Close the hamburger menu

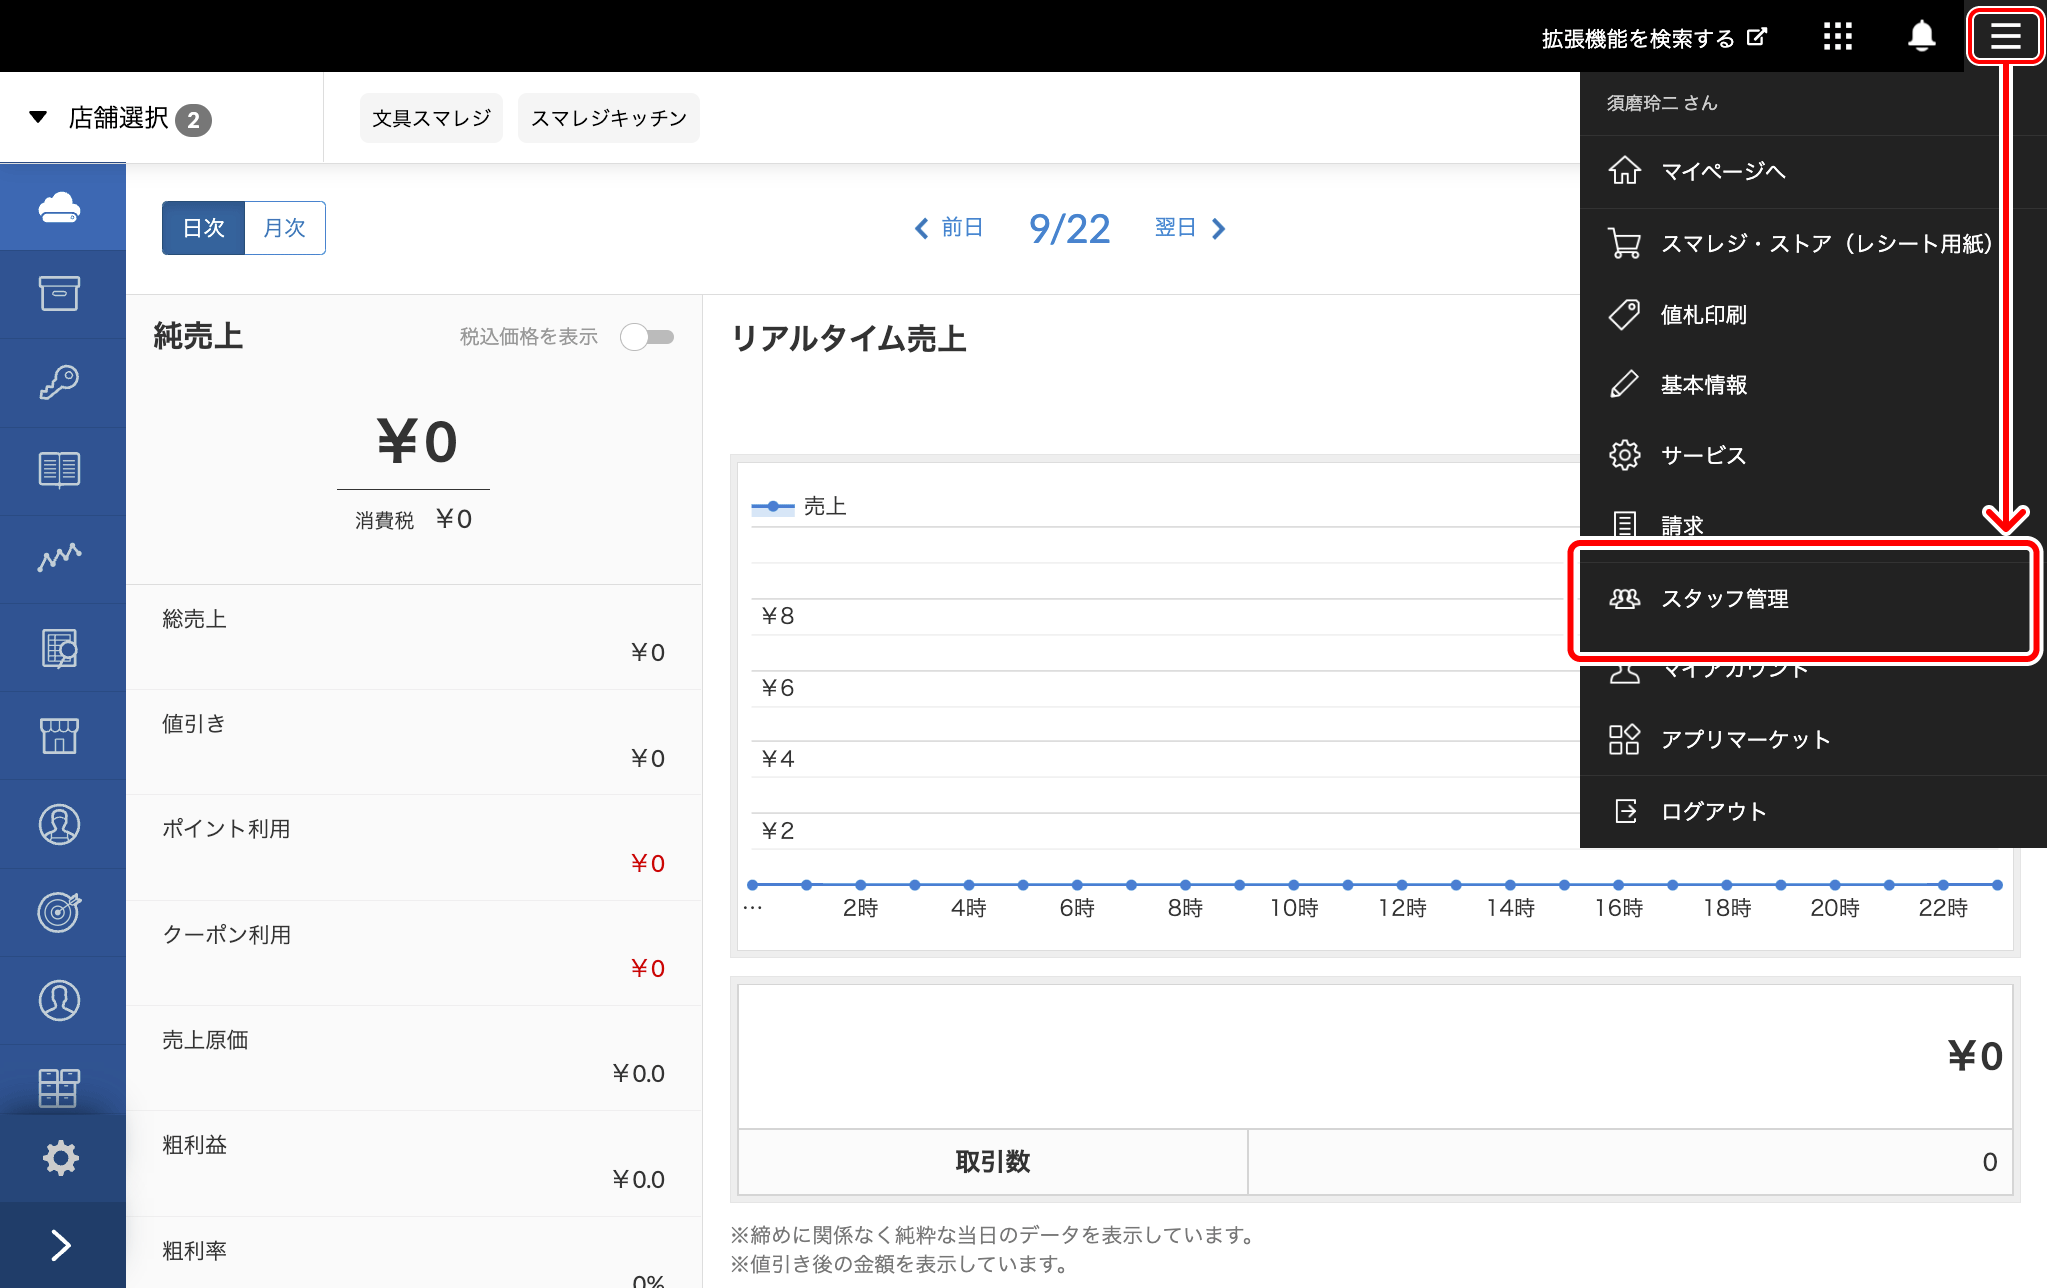[2005, 37]
